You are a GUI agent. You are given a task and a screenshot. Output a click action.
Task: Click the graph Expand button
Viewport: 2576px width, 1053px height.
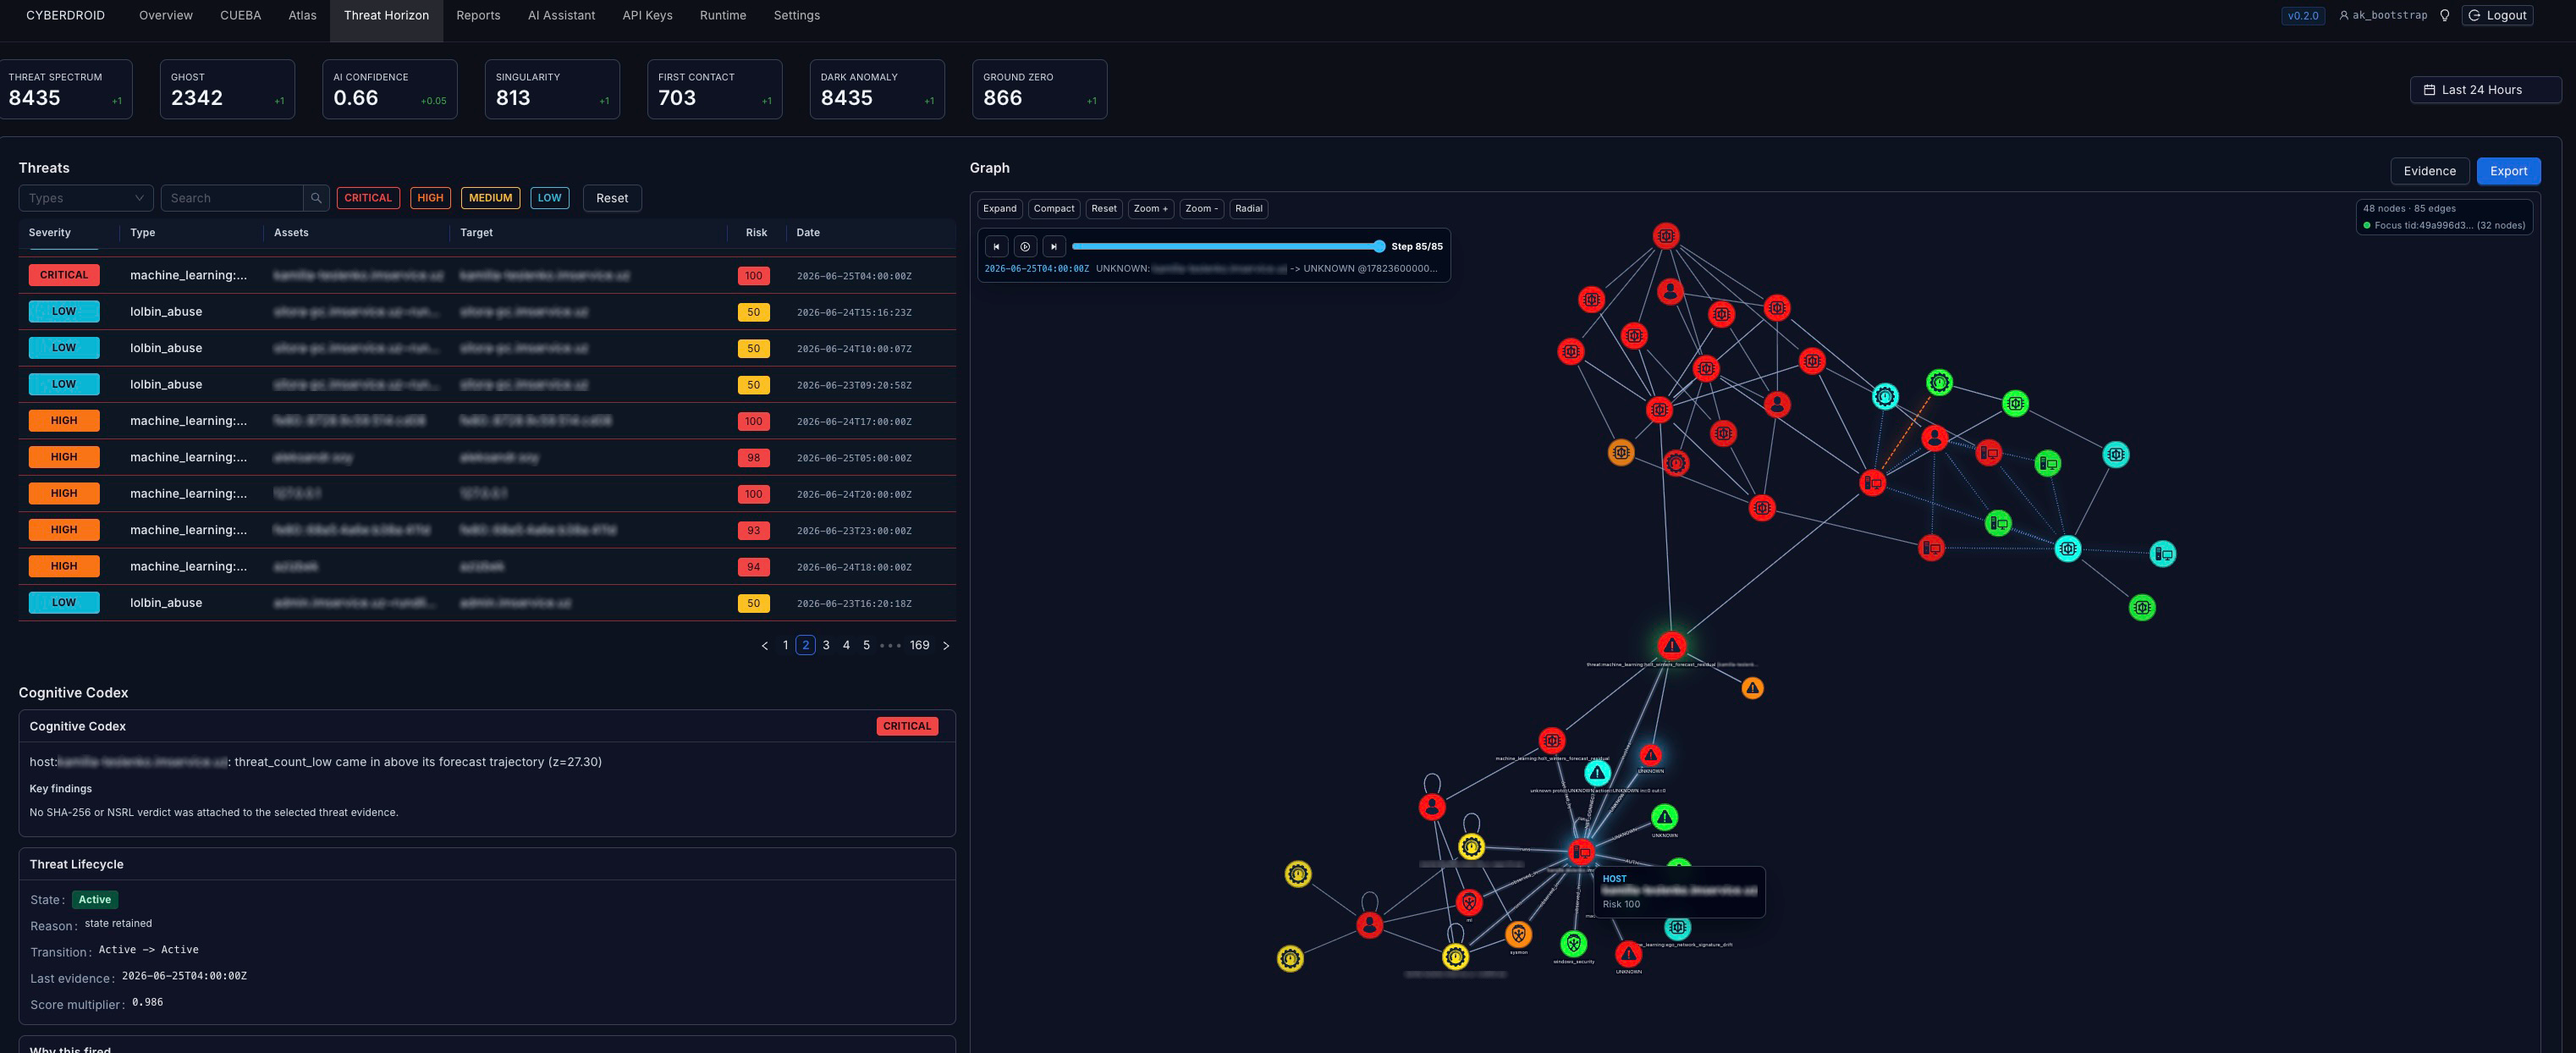999,209
